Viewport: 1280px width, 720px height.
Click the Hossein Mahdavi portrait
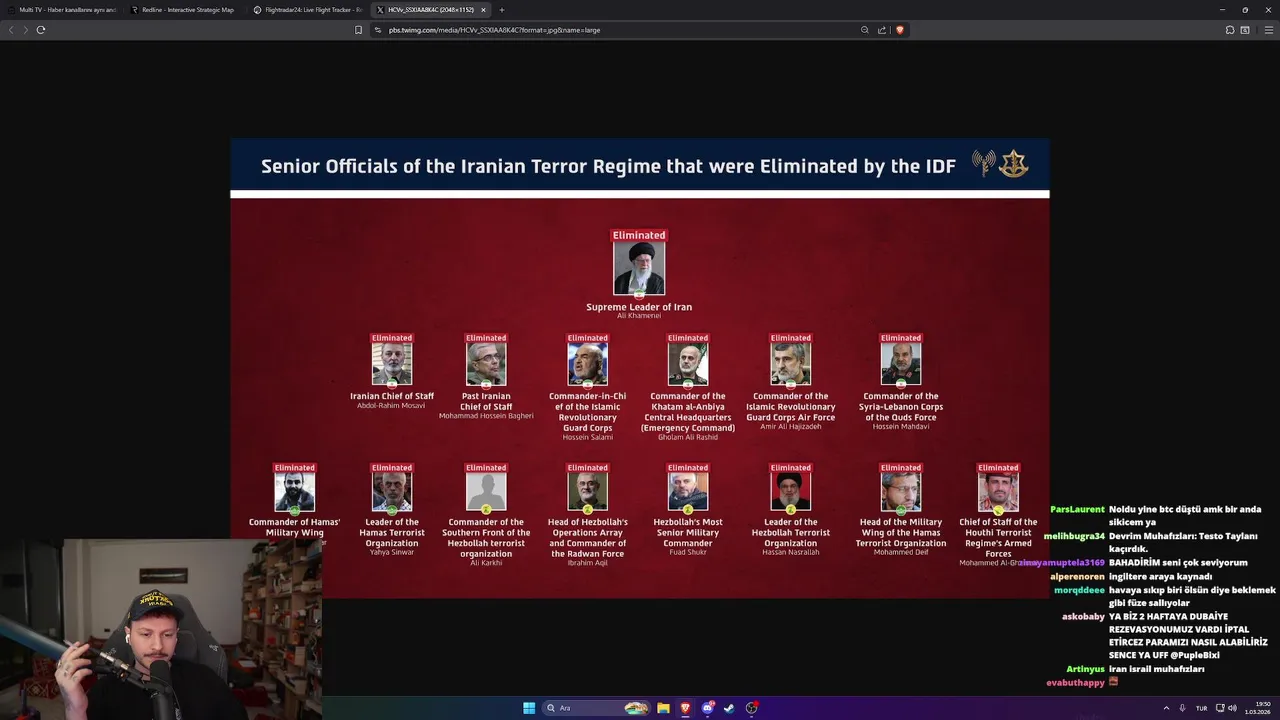(x=901, y=364)
